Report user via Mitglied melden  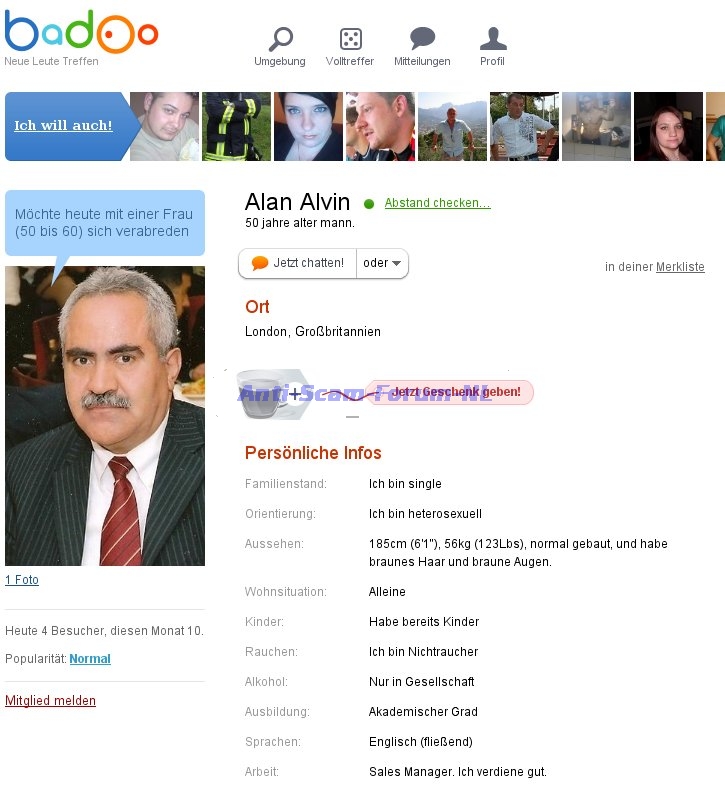(50, 700)
